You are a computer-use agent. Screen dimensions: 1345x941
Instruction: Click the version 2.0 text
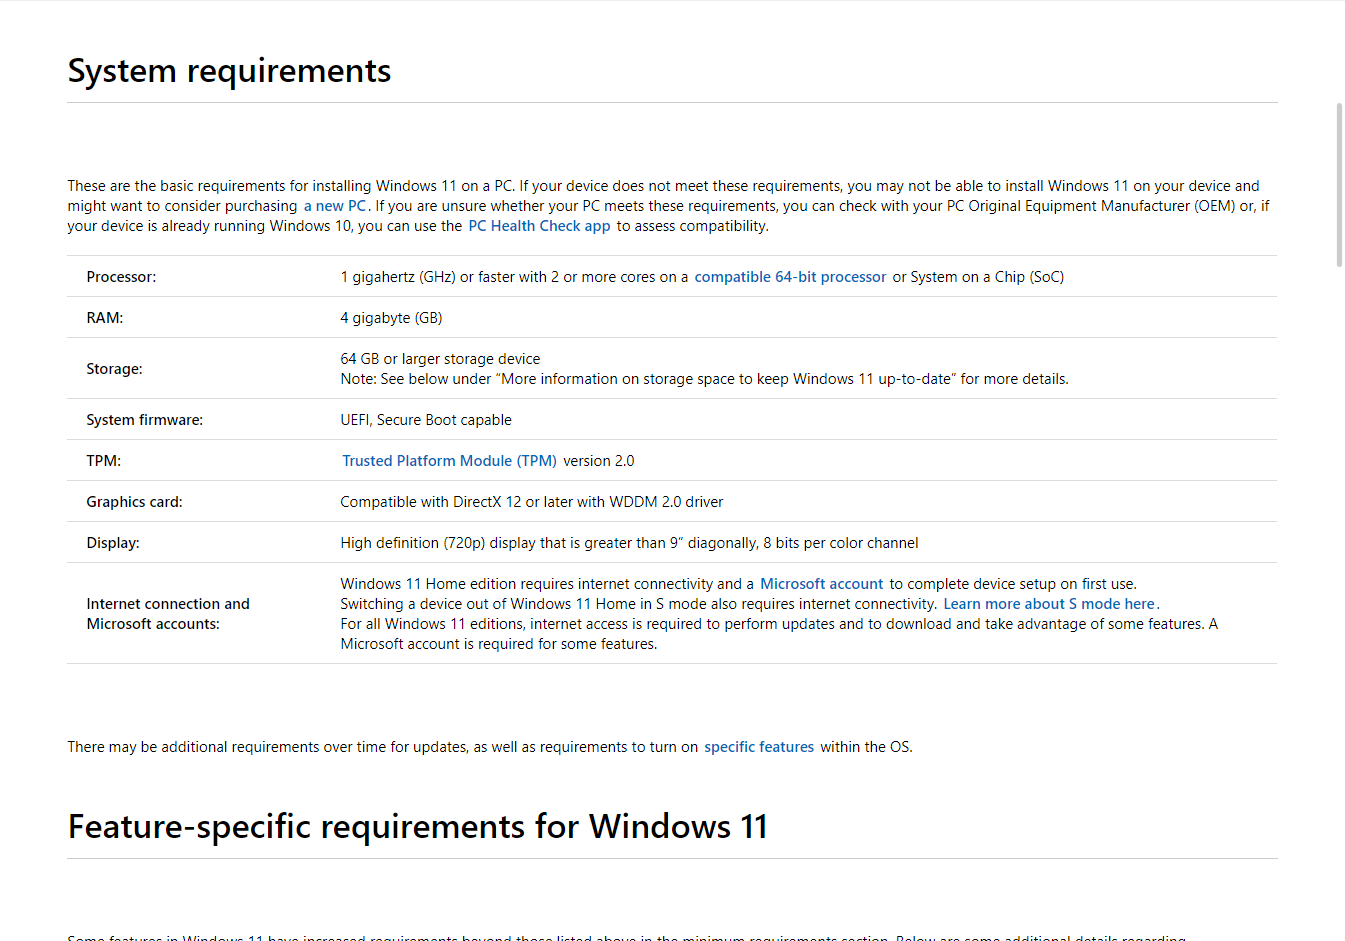tap(599, 461)
